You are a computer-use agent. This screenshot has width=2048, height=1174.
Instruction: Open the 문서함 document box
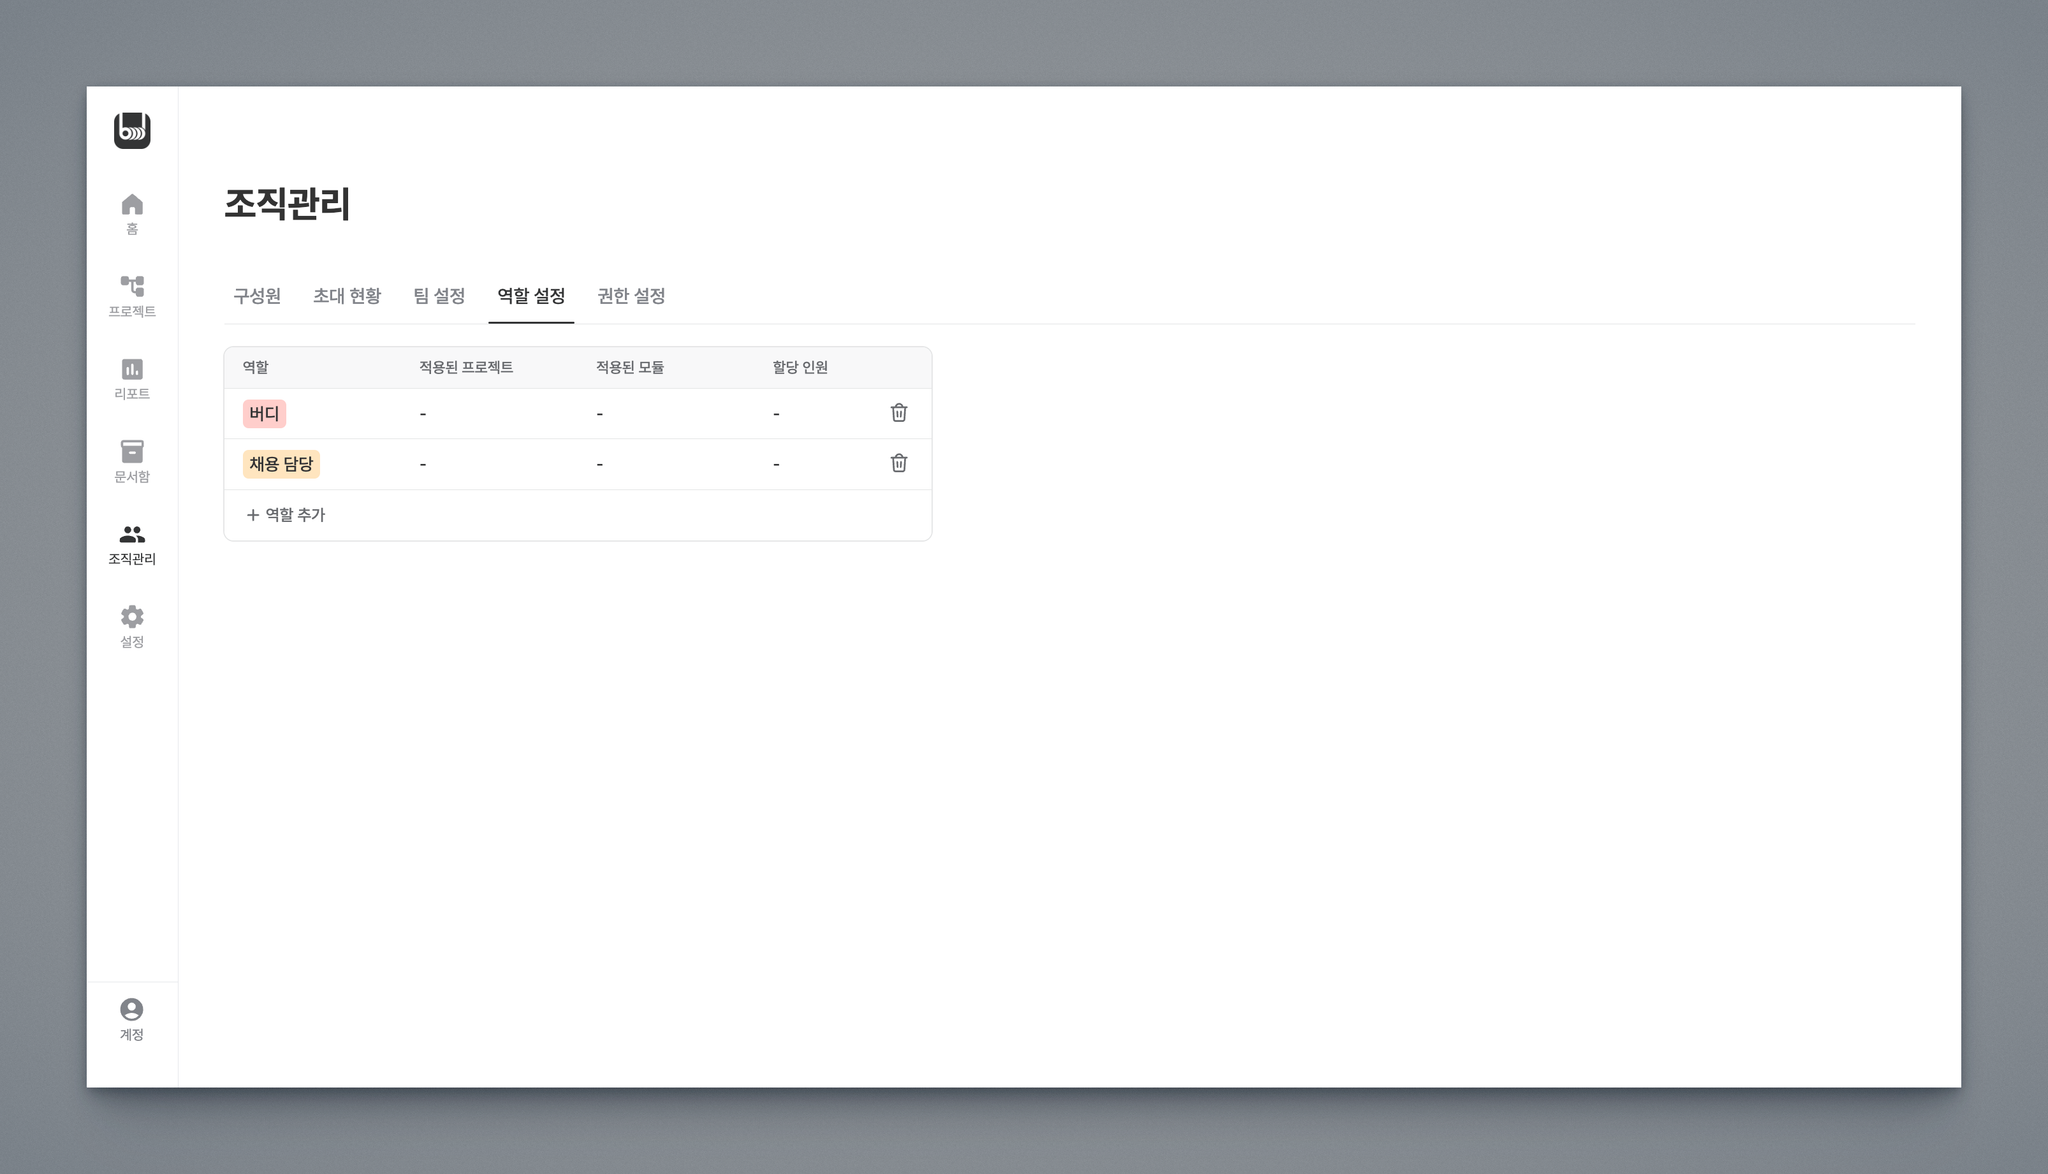point(132,461)
